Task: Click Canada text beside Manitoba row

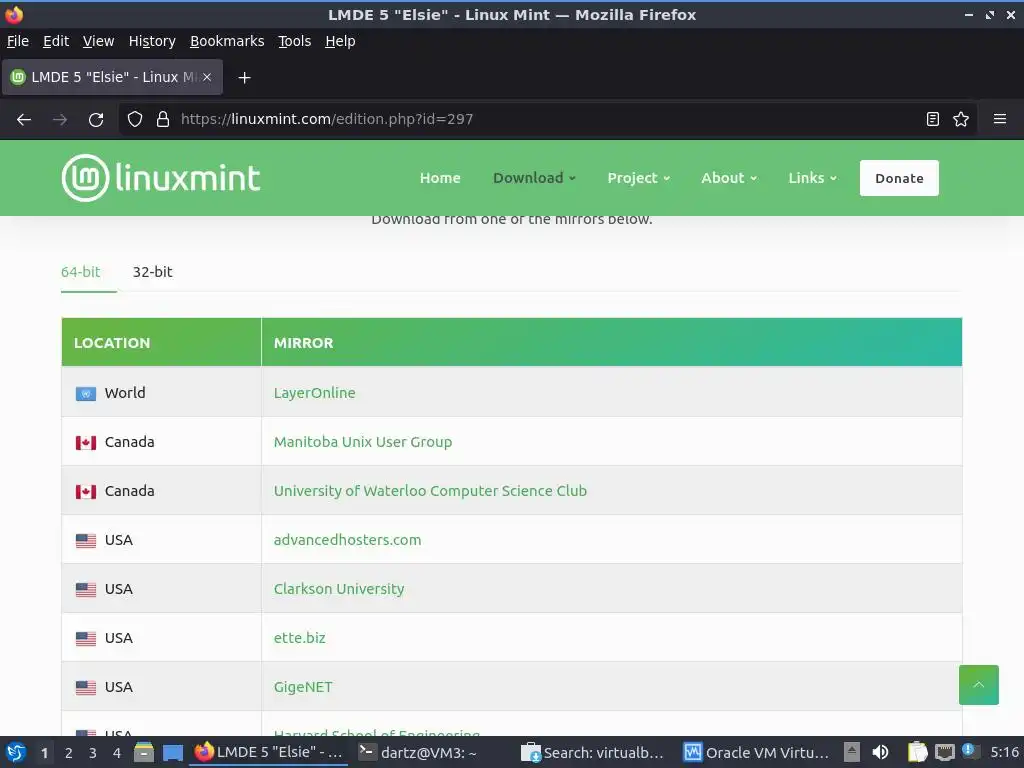Action: pyautogui.click(x=129, y=442)
